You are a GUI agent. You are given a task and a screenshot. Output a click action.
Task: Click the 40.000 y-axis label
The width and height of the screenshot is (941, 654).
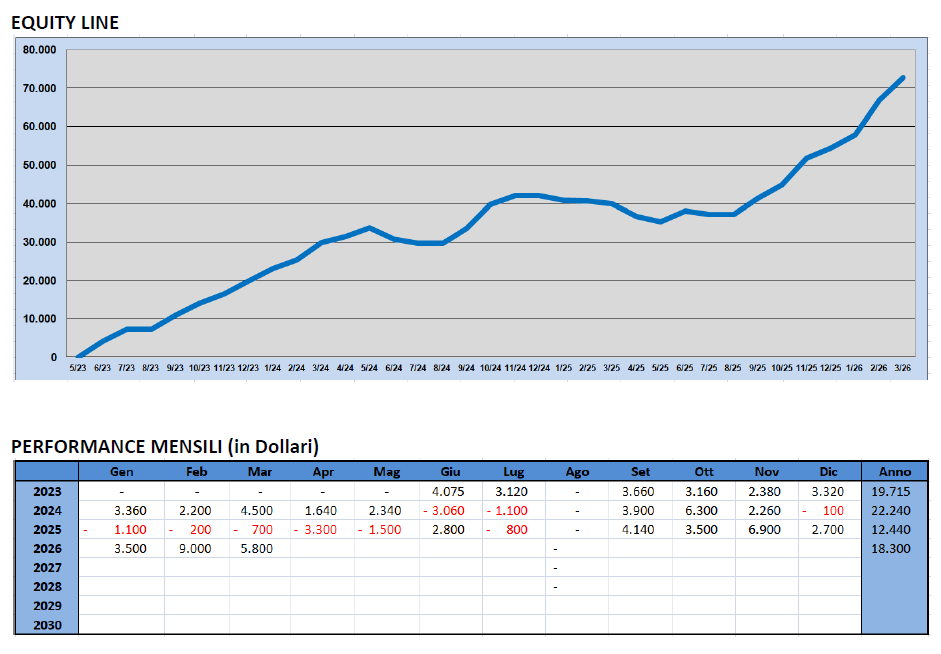[x=39, y=204]
